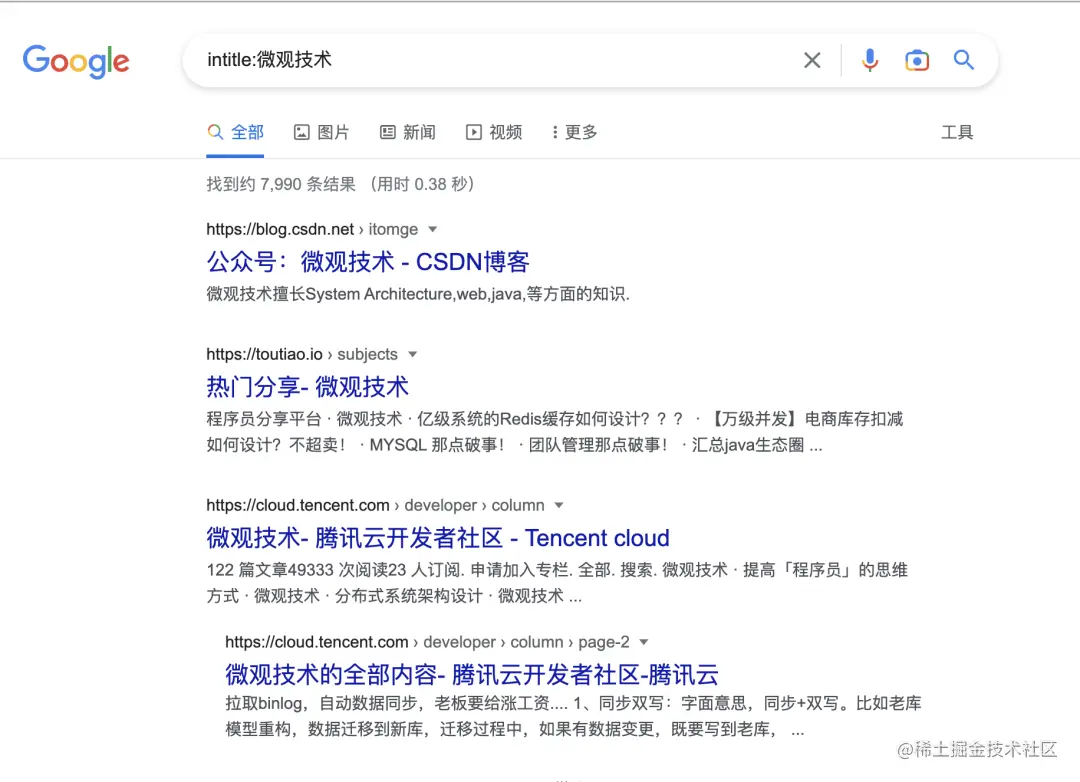This screenshot has width=1080, height=782.
Task: Open the 工具 search tools menu
Action: tap(957, 131)
